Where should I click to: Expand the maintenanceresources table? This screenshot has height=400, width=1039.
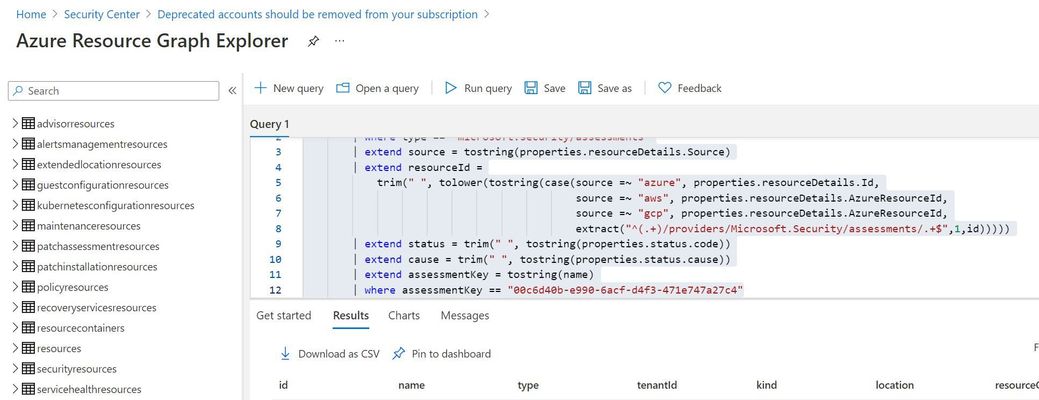point(15,226)
